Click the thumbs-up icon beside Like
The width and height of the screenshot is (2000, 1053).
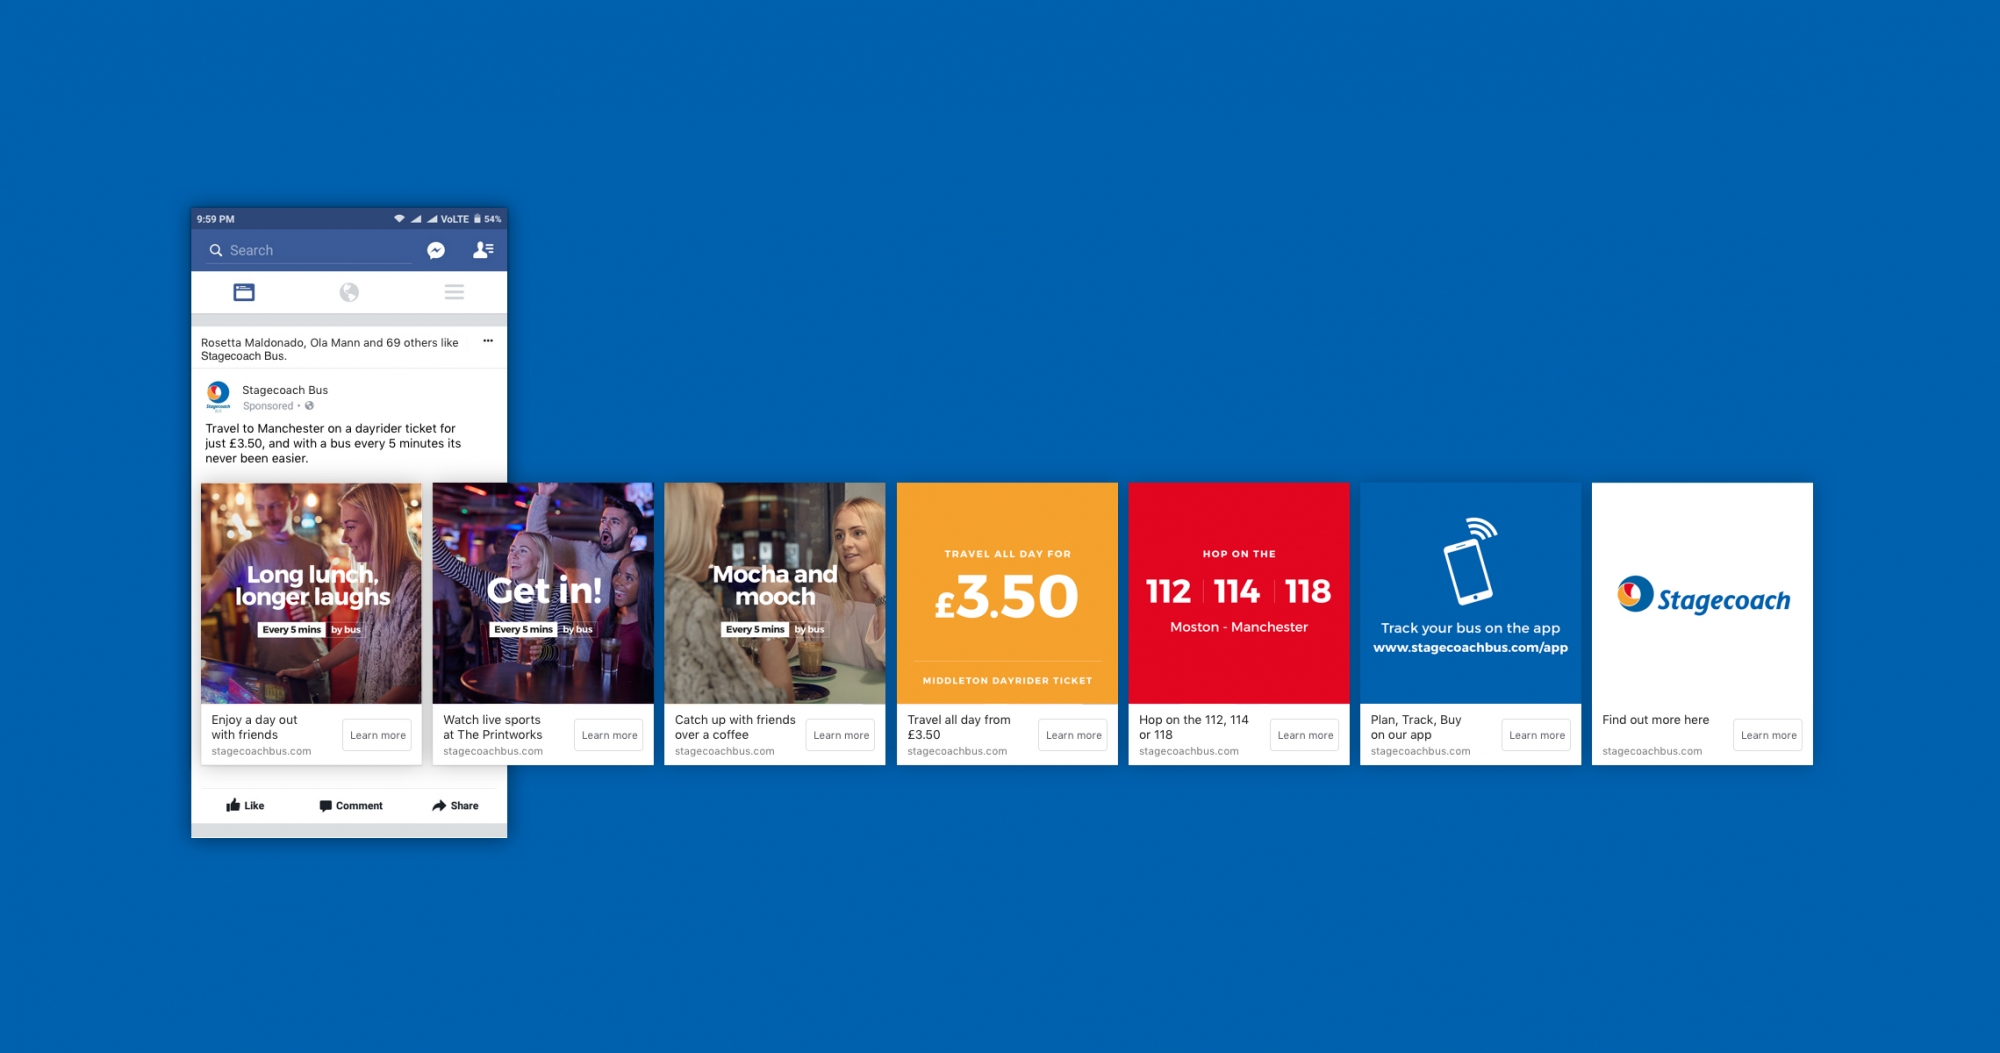click(233, 805)
